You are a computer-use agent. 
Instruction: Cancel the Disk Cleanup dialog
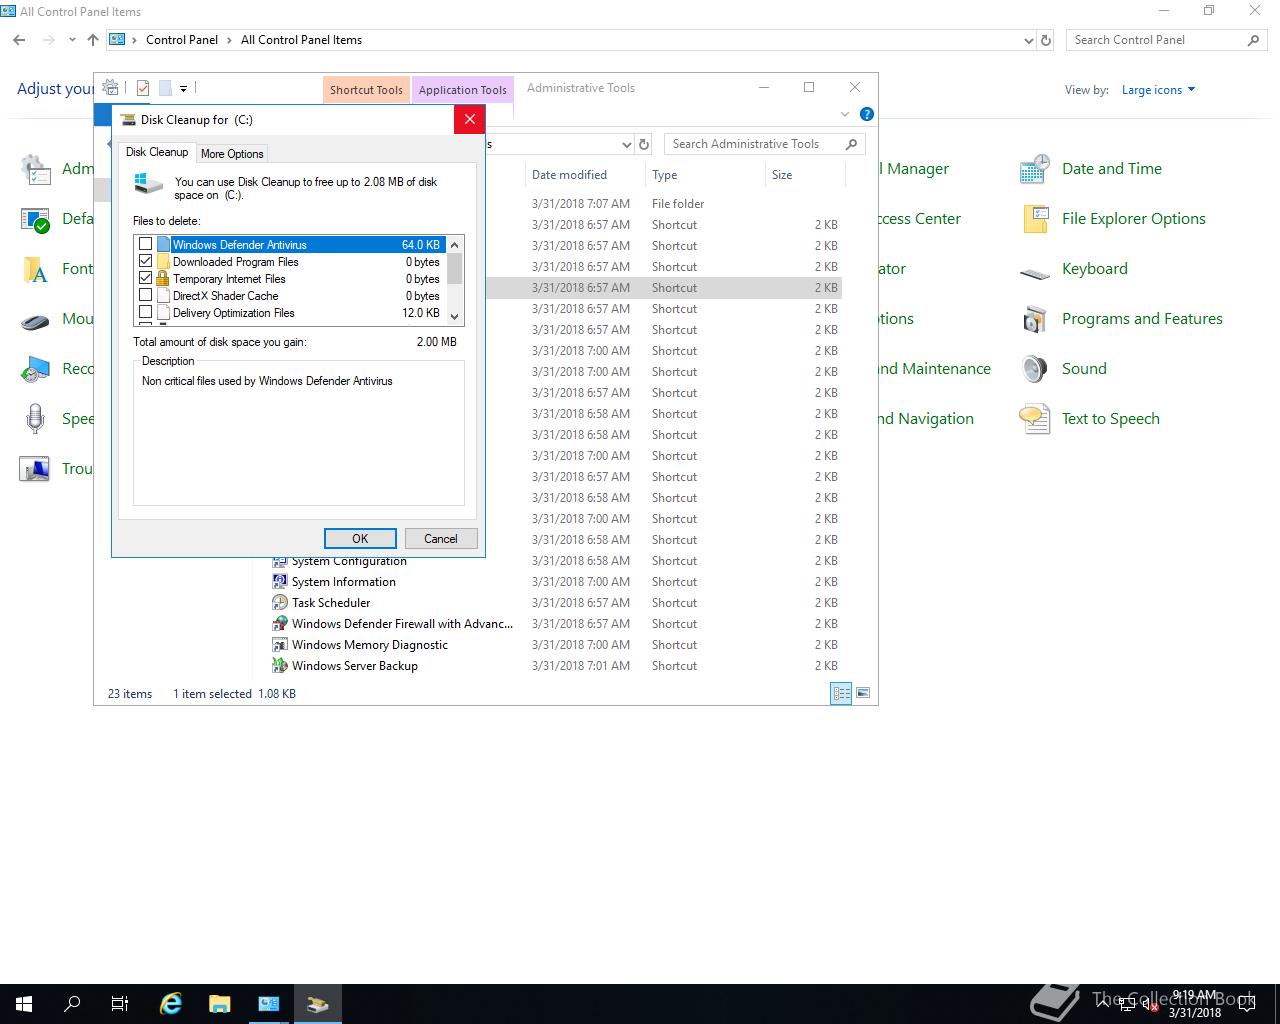coord(440,538)
